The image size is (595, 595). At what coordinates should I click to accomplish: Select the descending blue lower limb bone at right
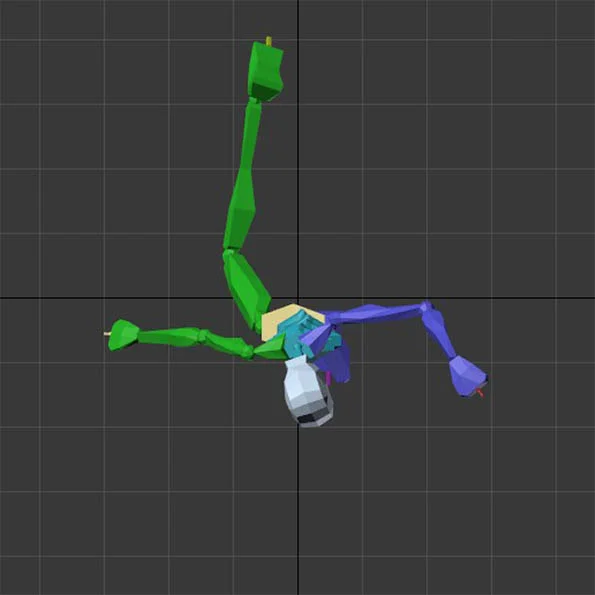(438, 331)
